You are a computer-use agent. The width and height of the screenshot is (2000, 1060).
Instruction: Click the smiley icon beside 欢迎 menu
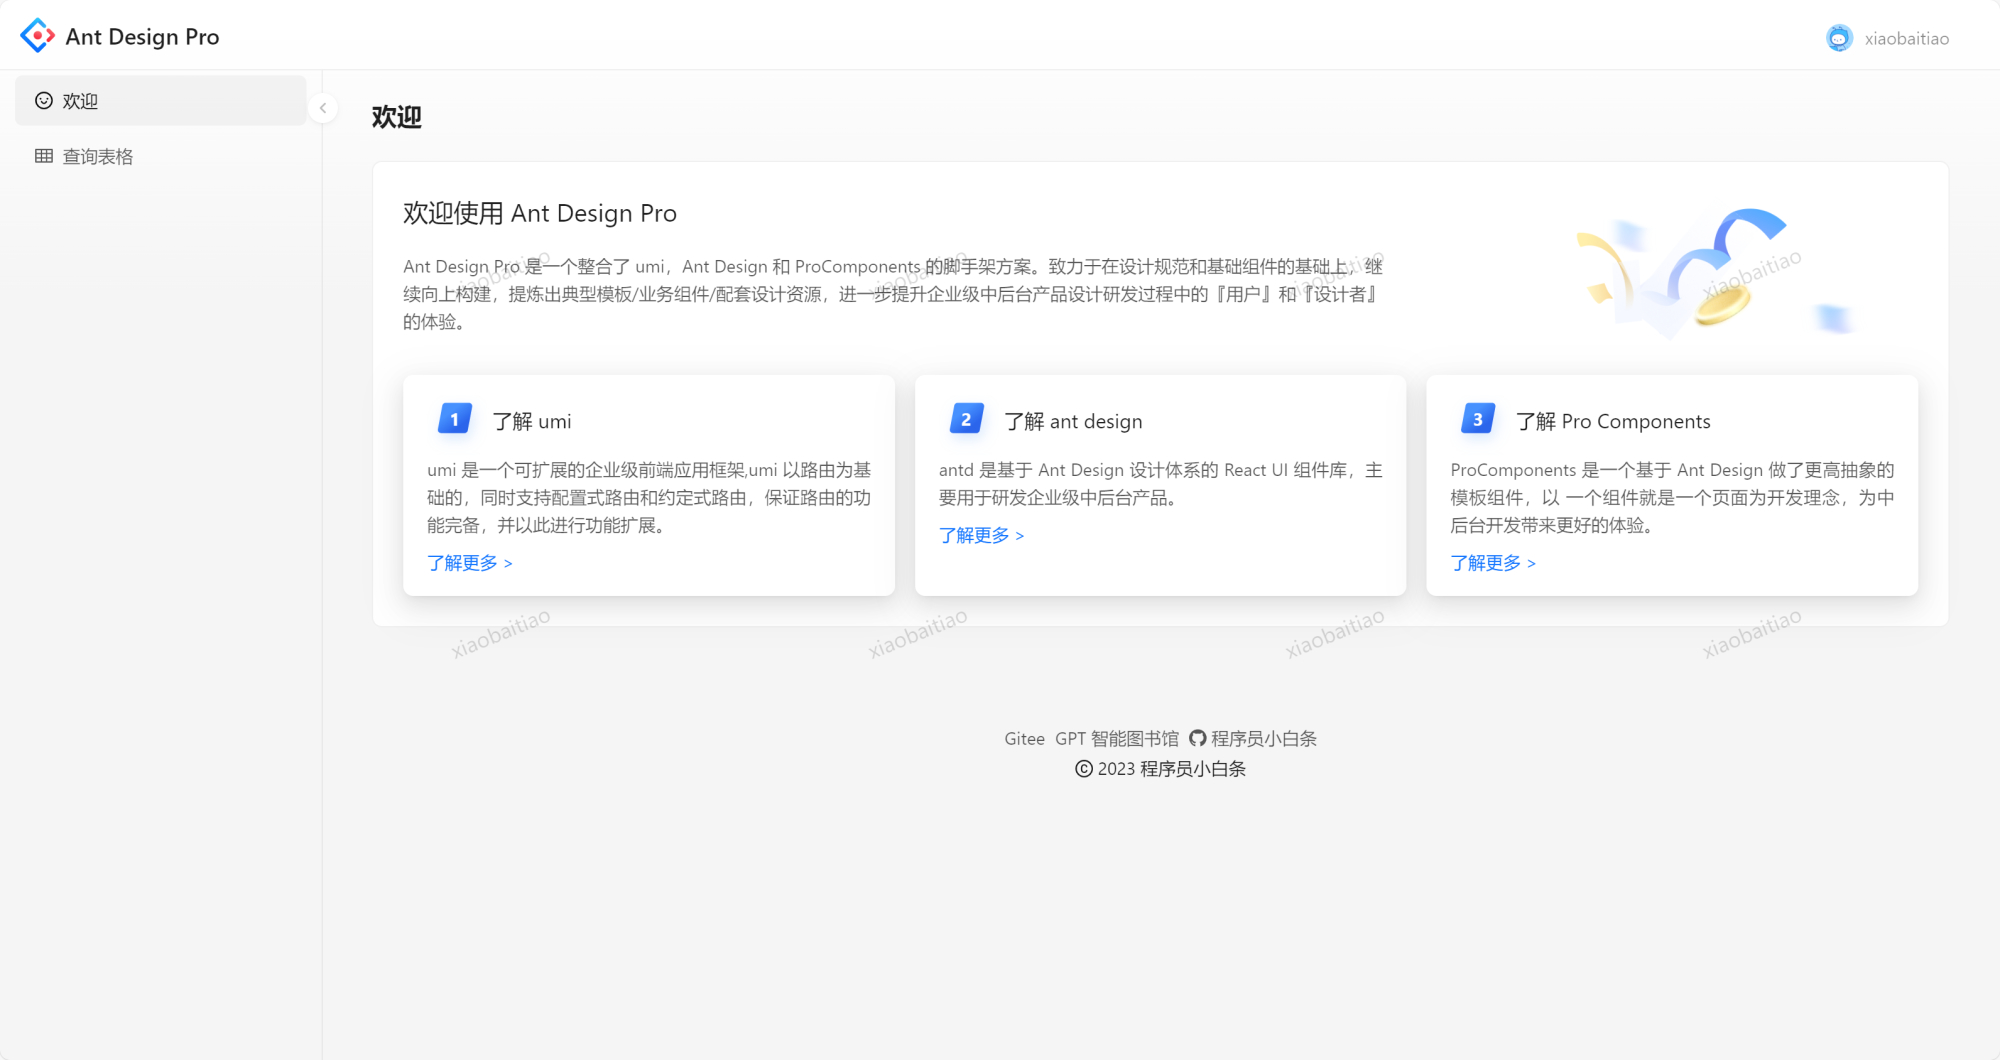pyautogui.click(x=44, y=101)
